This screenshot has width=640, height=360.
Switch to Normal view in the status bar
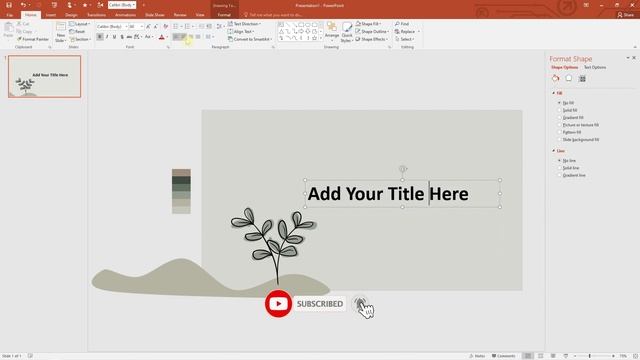(528, 356)
